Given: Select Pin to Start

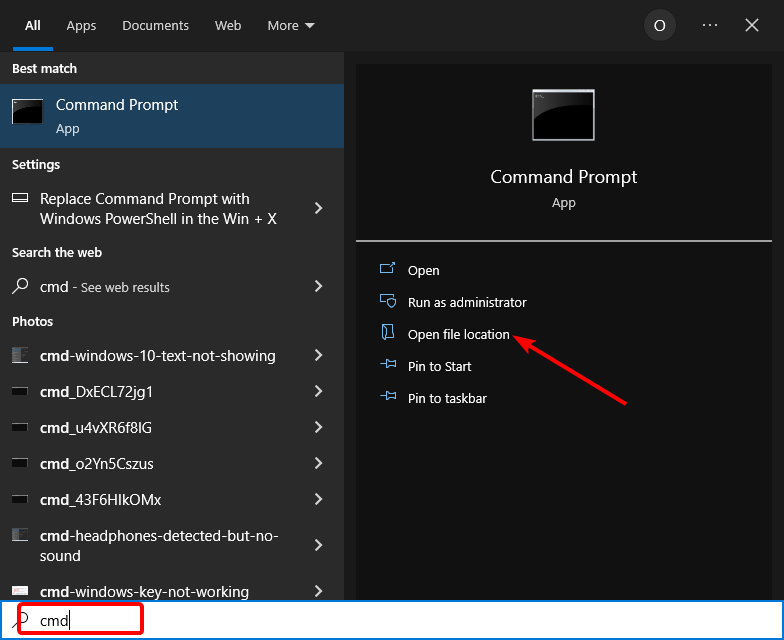Looking at the screenshot, I should click(x=440, y=366).
